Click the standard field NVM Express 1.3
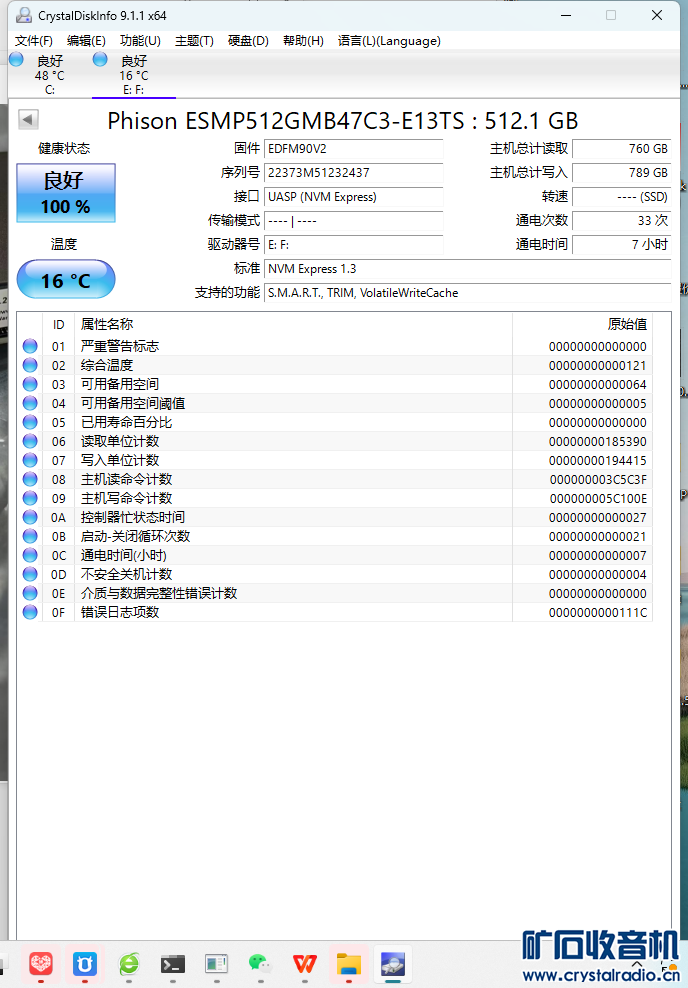 click(x=467, y=268)
